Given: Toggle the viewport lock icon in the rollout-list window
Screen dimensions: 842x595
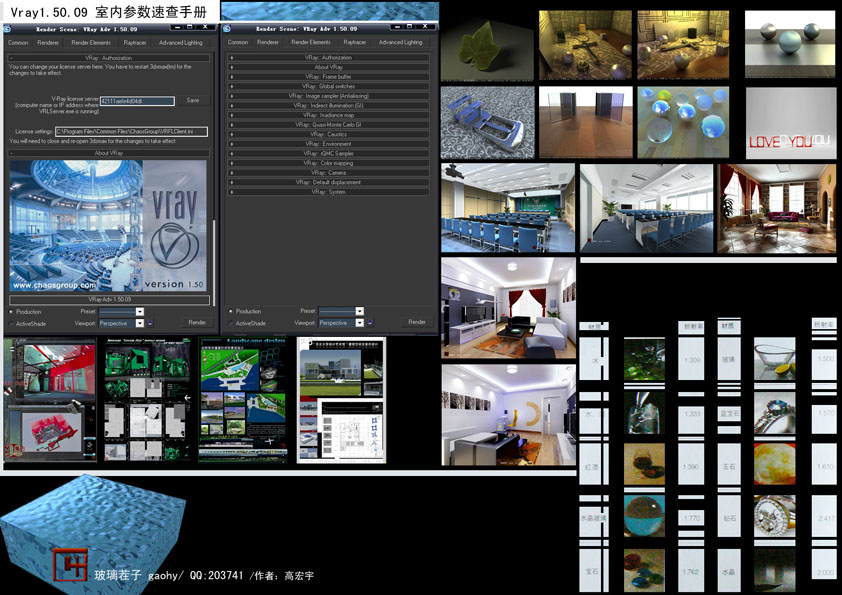Looking at the screenshot, I should (x=369, y=323).
